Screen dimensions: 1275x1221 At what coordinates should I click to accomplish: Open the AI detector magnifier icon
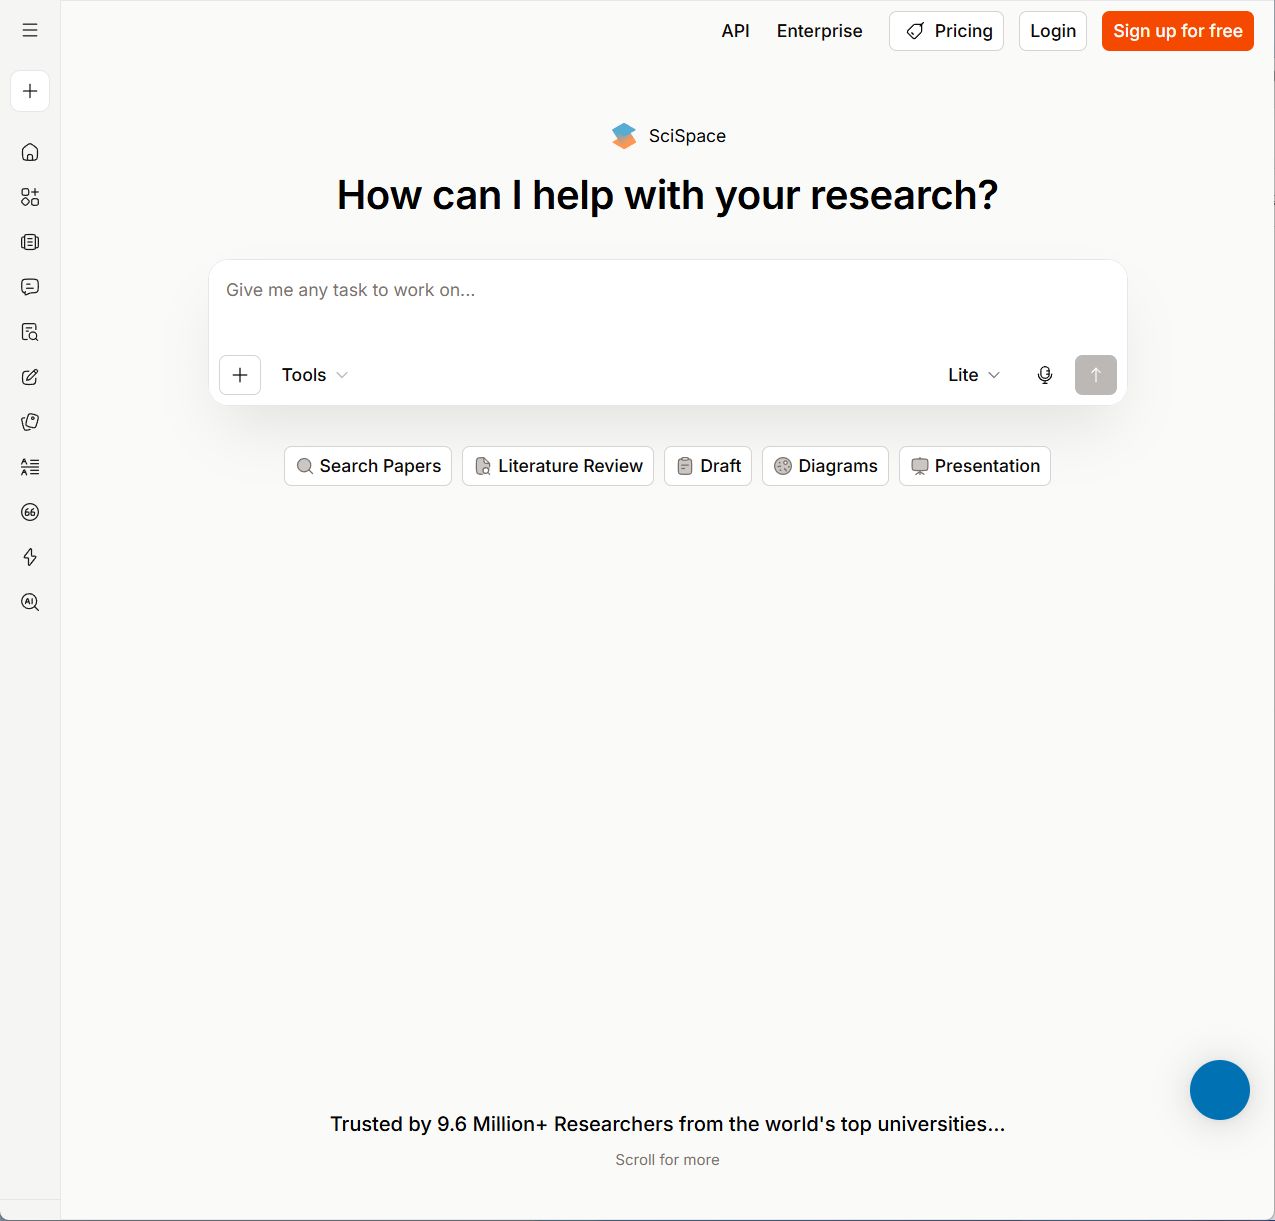[x=30, y=602]
